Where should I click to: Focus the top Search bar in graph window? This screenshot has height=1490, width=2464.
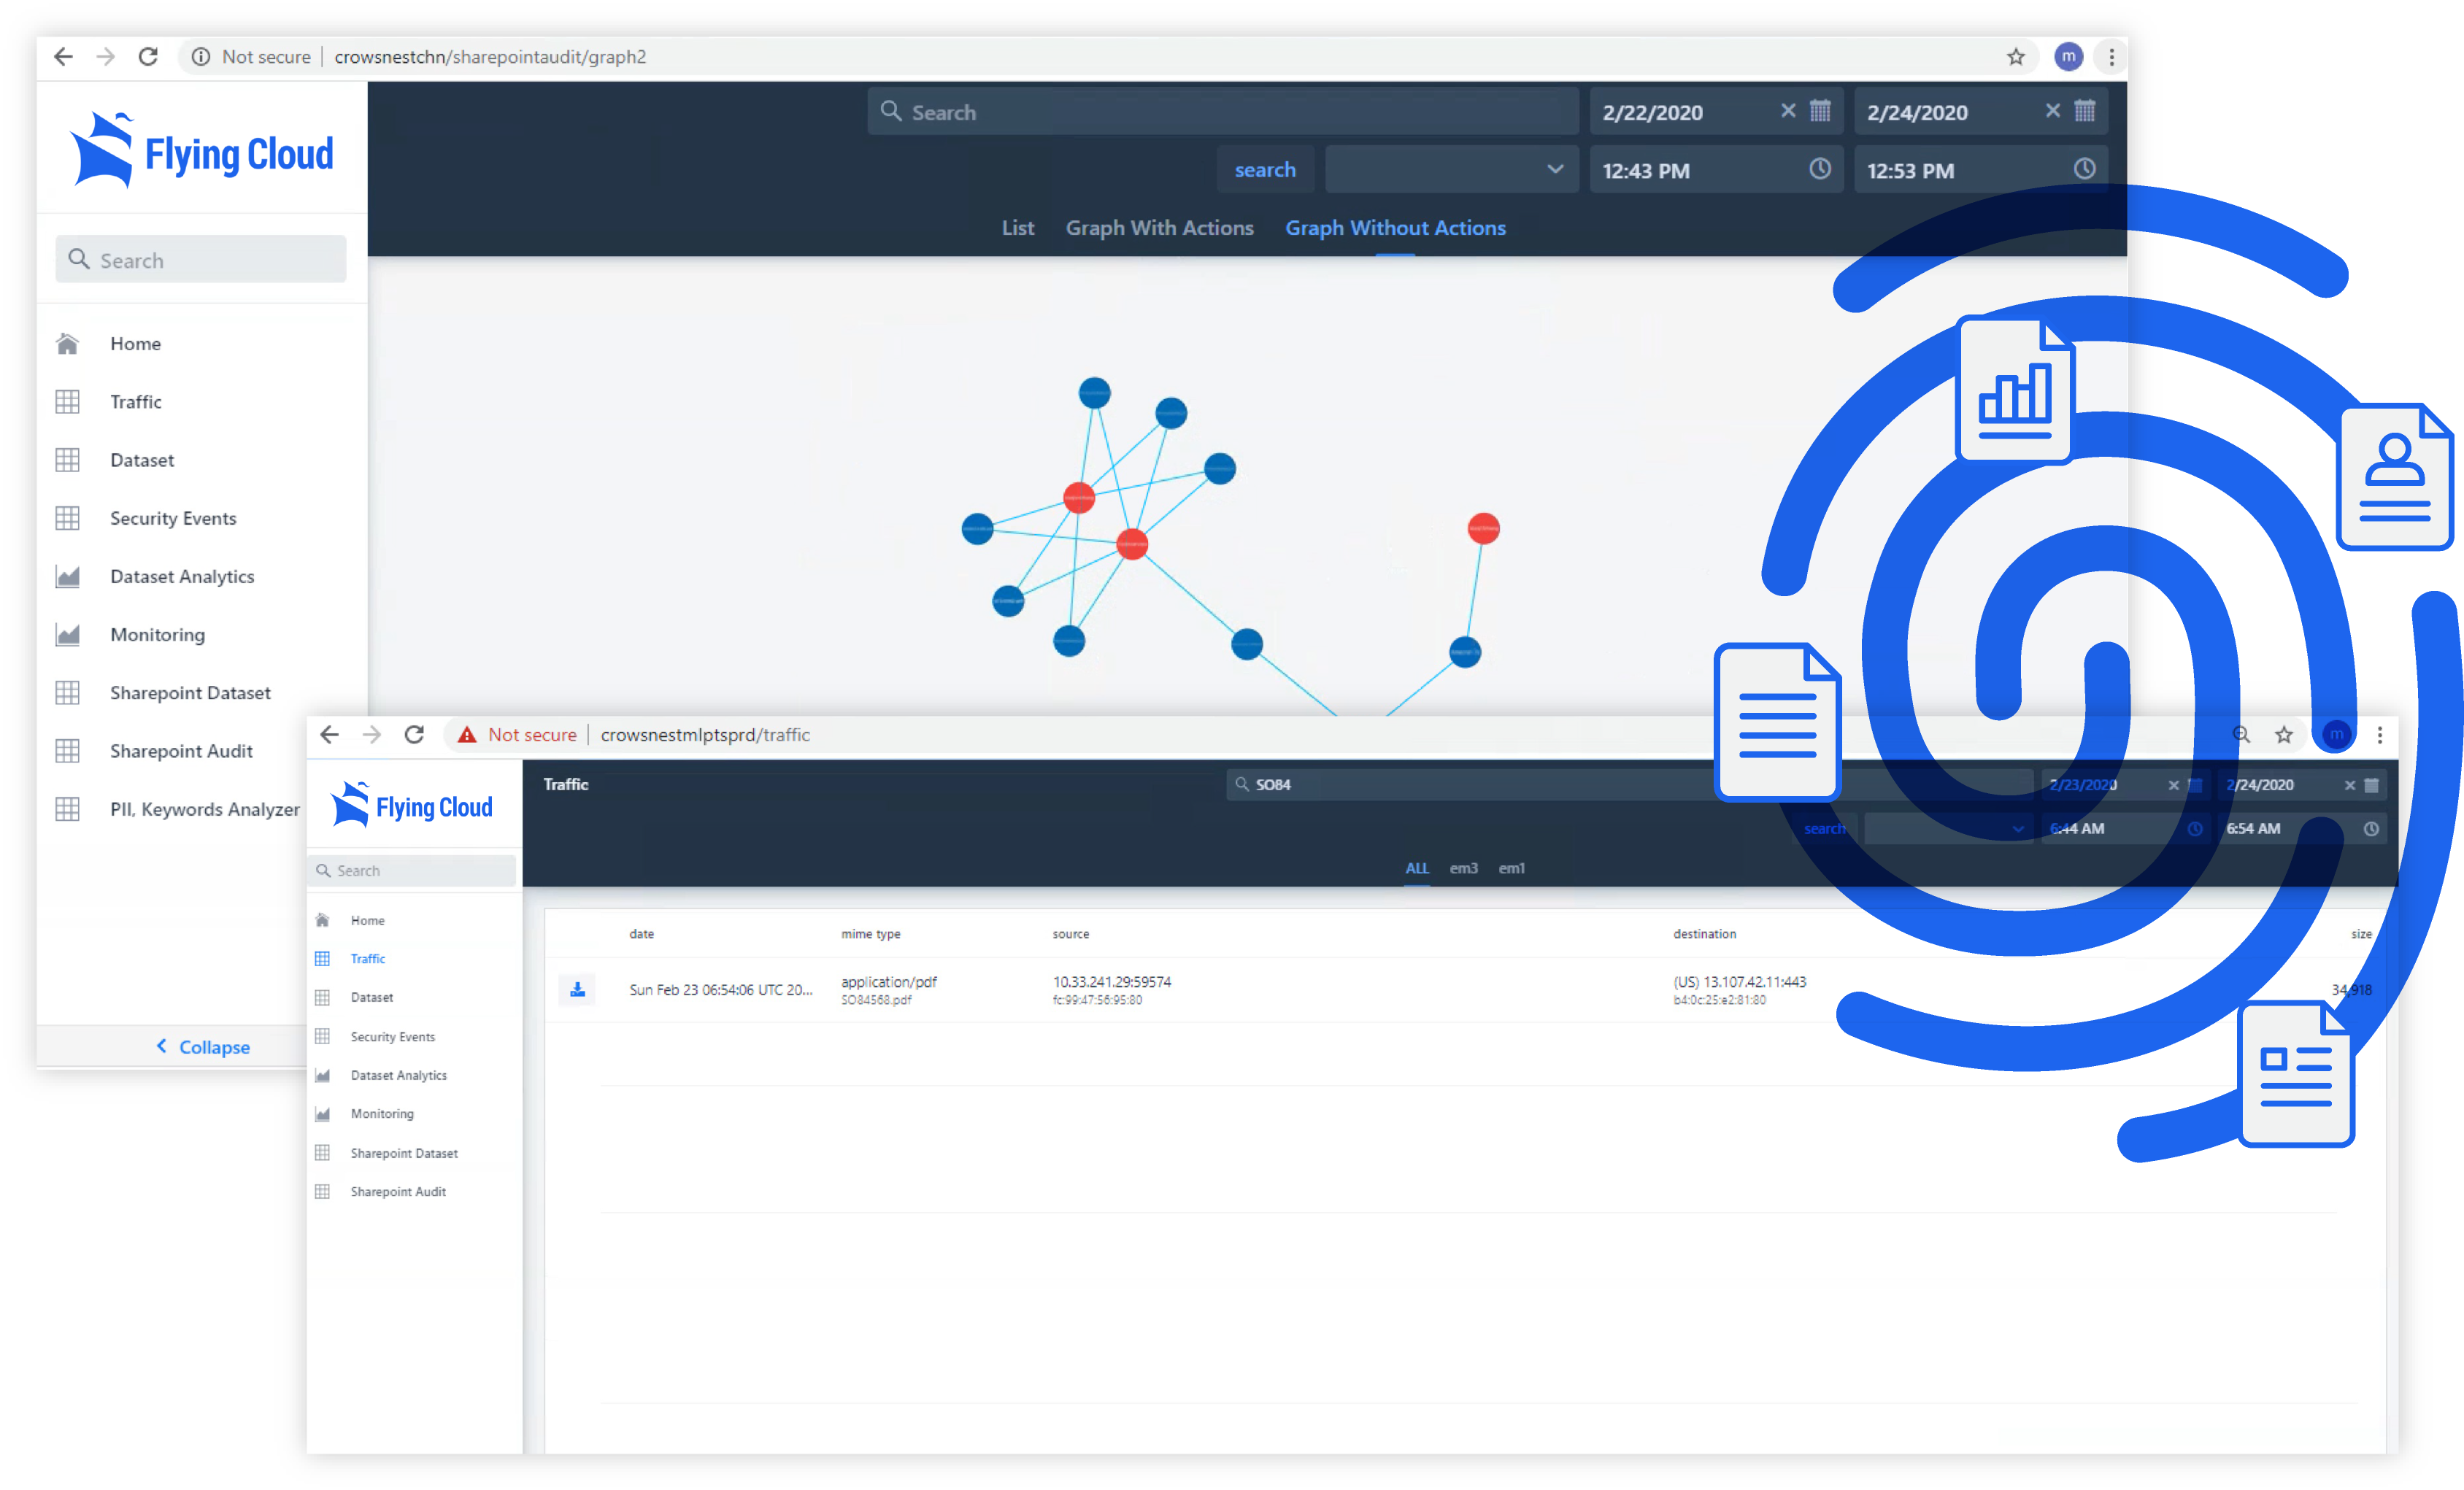coord(1222,112)
